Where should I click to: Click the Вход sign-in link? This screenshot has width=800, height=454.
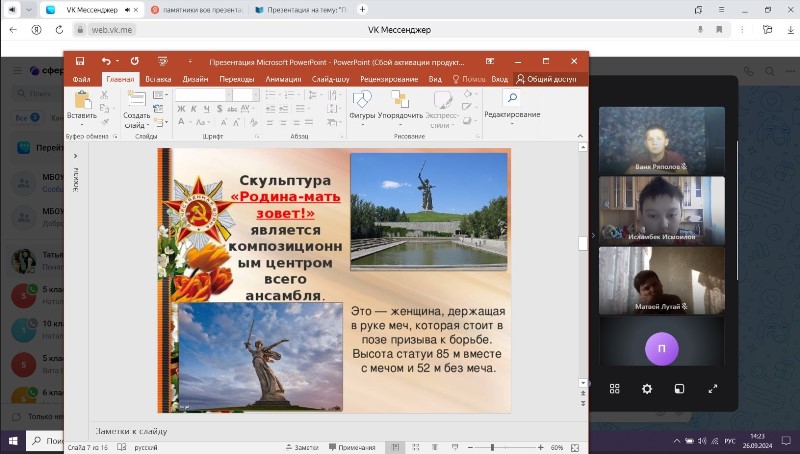(499, 79)
